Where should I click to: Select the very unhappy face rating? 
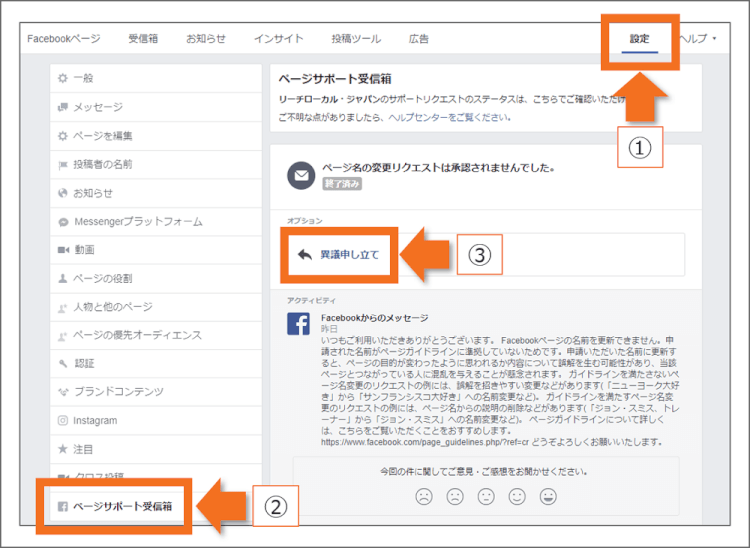pyautogui.click(x=424, y=496)
